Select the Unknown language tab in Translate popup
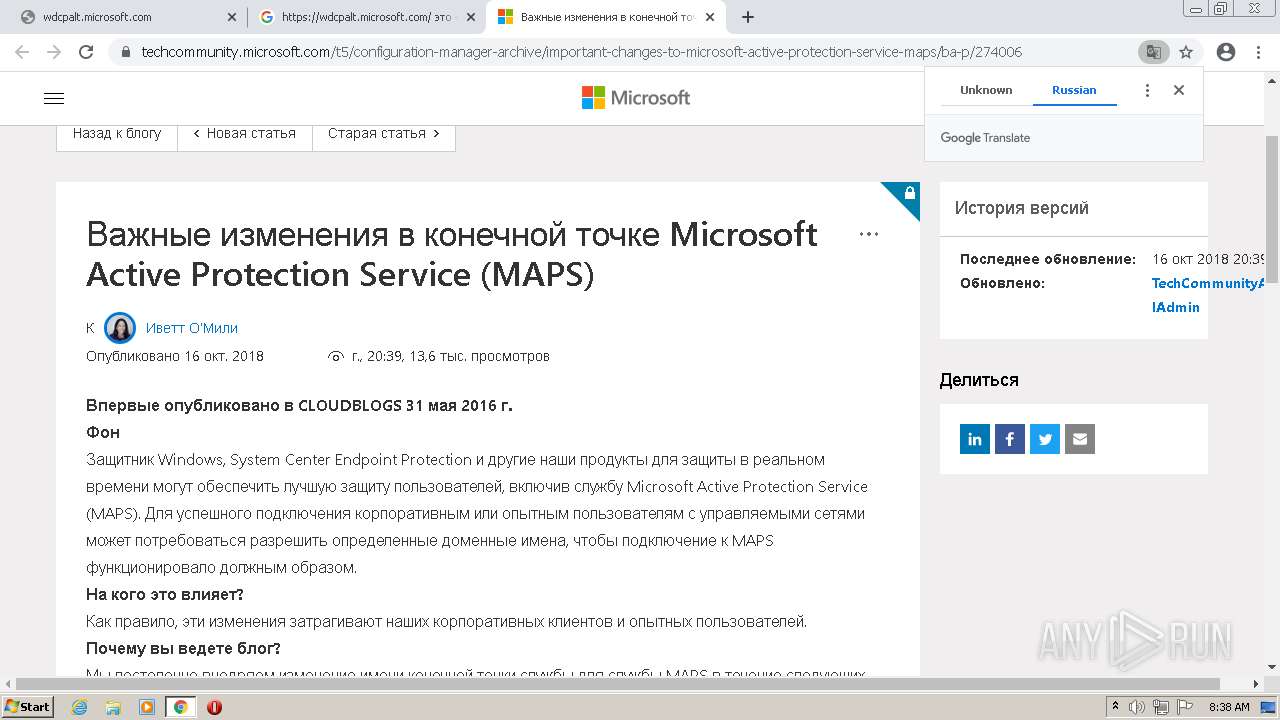This screenshot has width=1280, height=720. coord(986,90)
